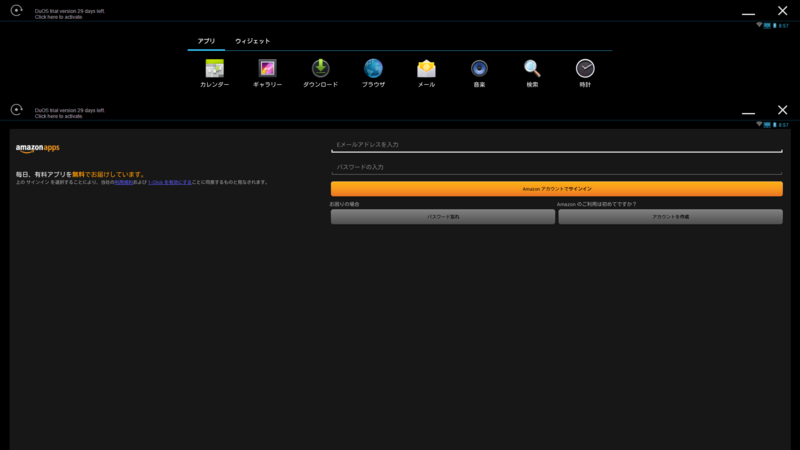The width and height of the screenshot is (800, 450).
Task: Open the 音楽 (Music) speaker icon
Action: tap(479, 68)
